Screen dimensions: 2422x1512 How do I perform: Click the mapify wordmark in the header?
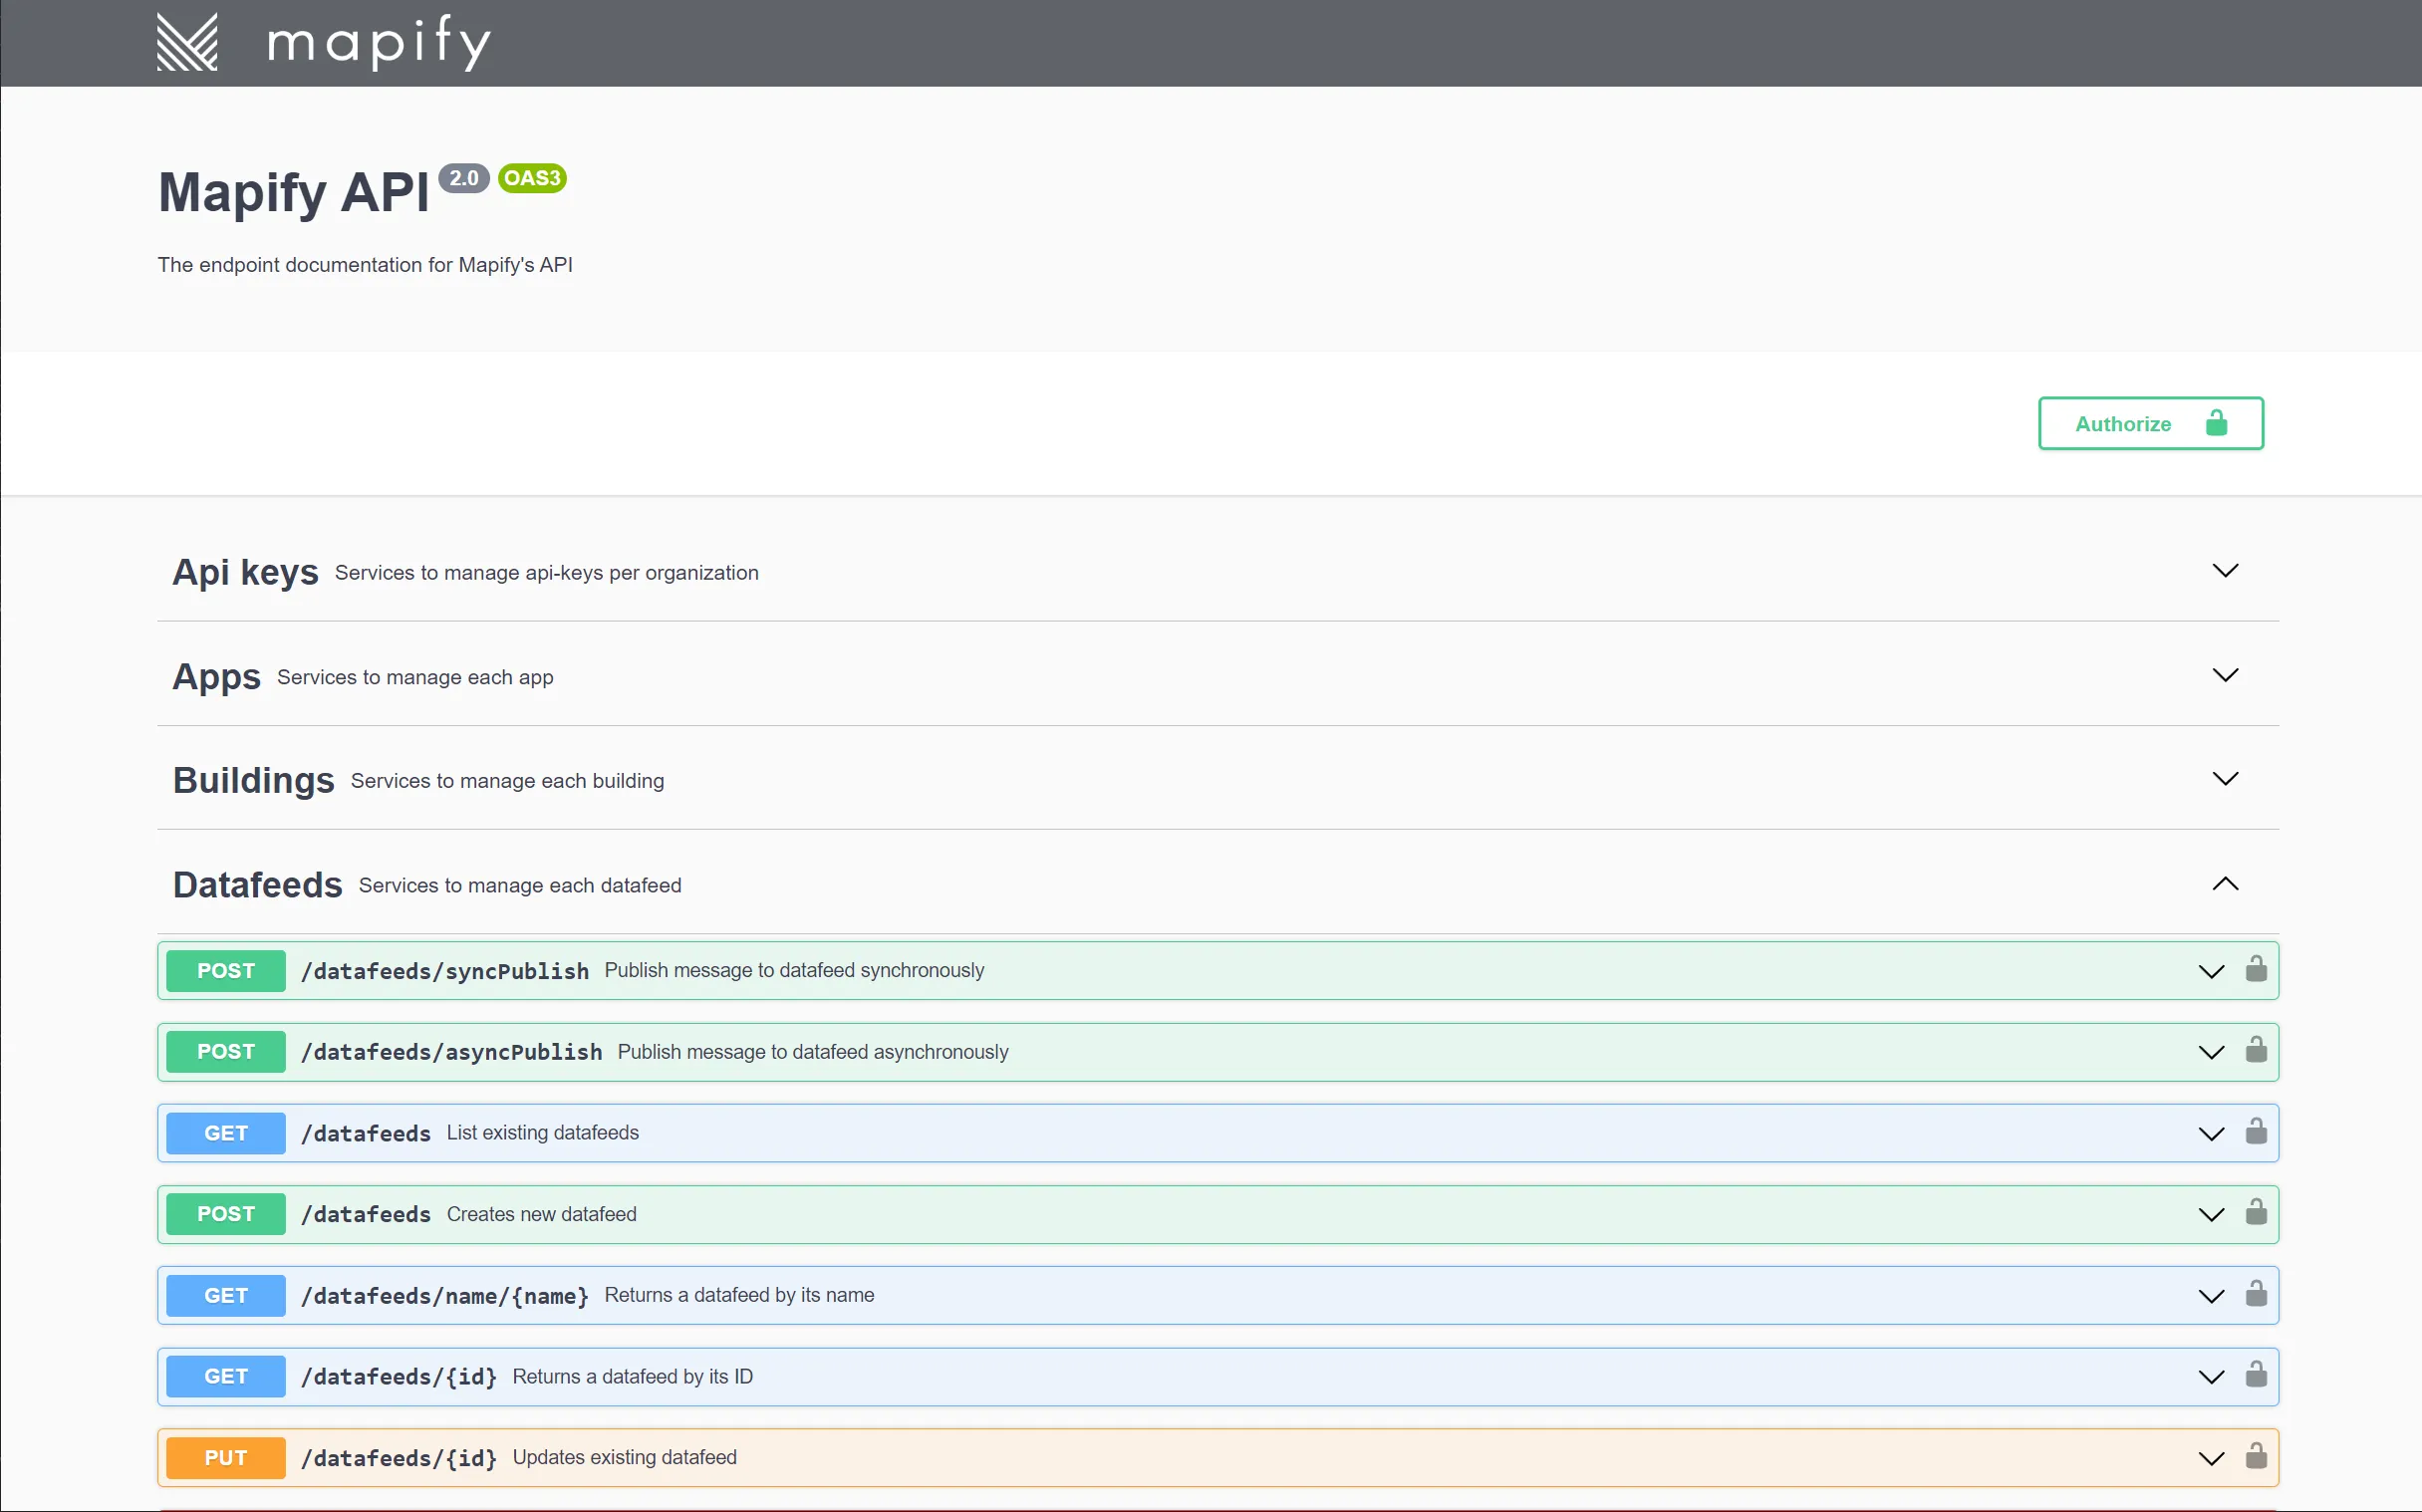[x=379, y=42]
